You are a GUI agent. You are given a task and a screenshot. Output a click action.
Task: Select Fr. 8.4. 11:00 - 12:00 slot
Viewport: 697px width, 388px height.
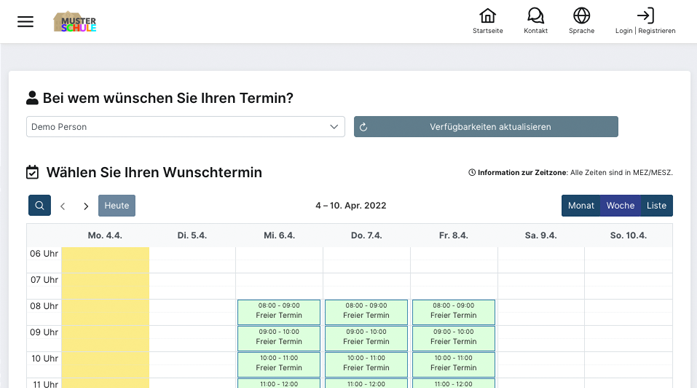click(453, 383)
